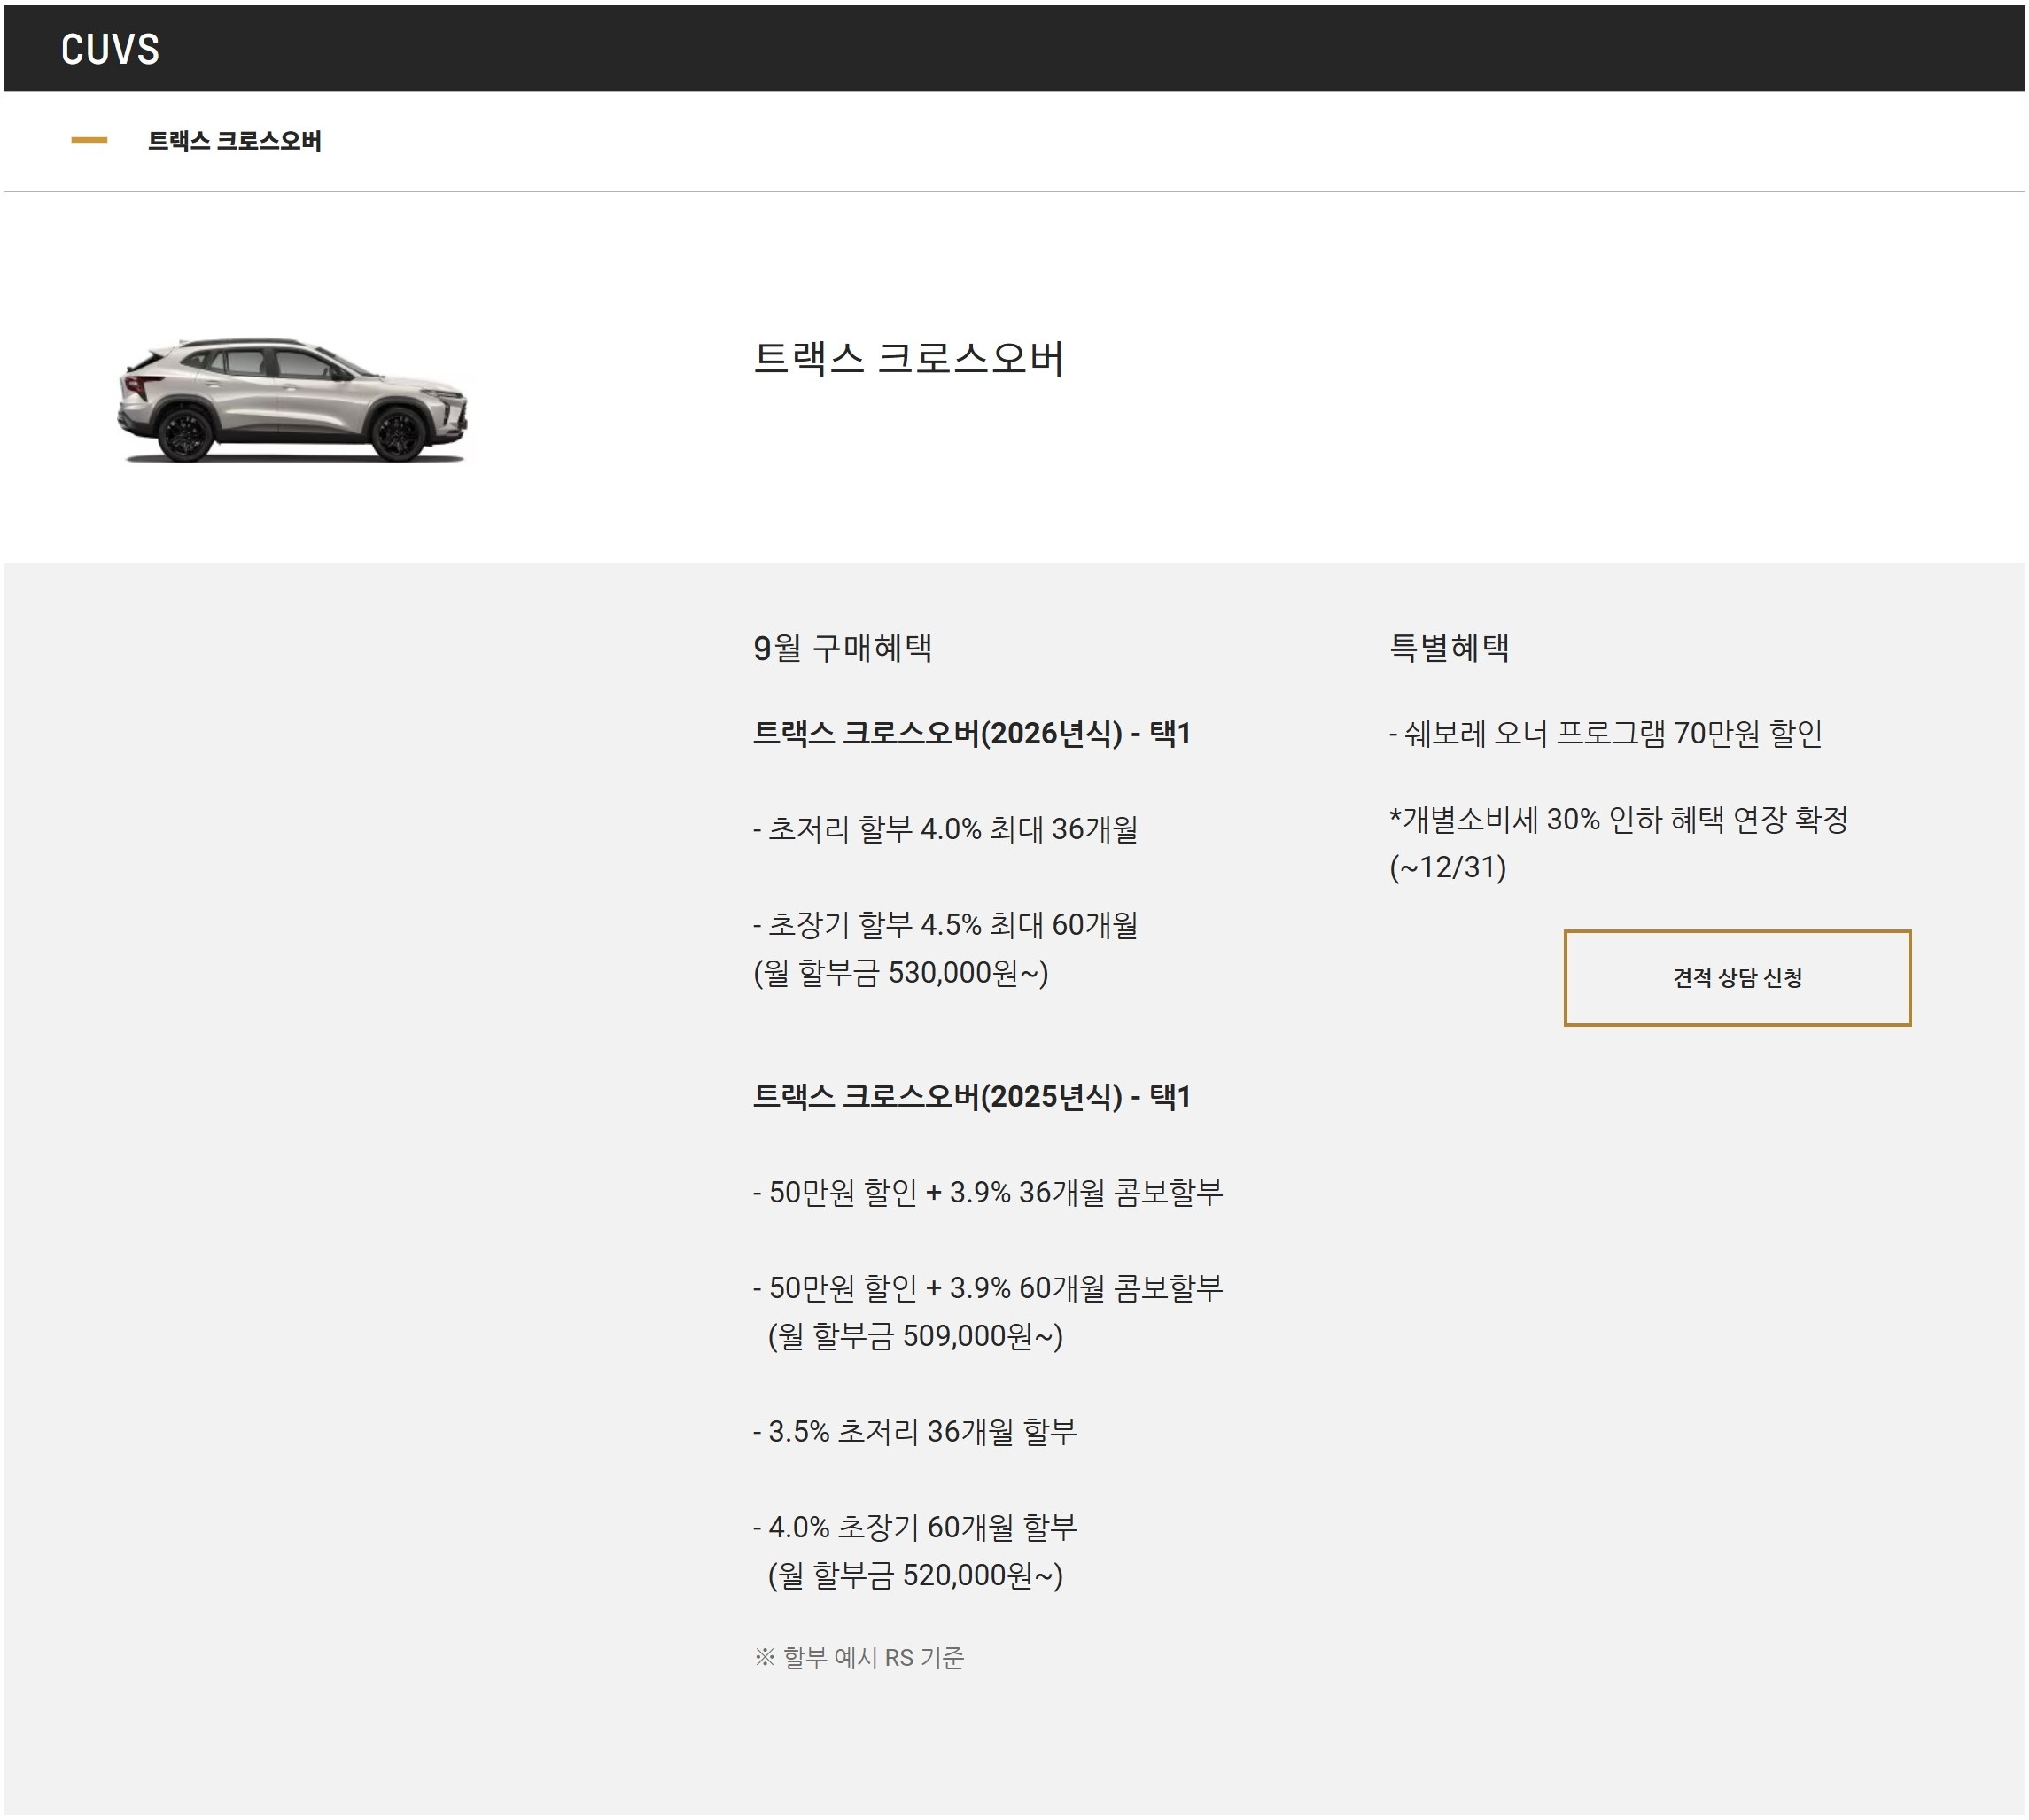Click the large 트랙스 크로스오버 model heading

908,358
